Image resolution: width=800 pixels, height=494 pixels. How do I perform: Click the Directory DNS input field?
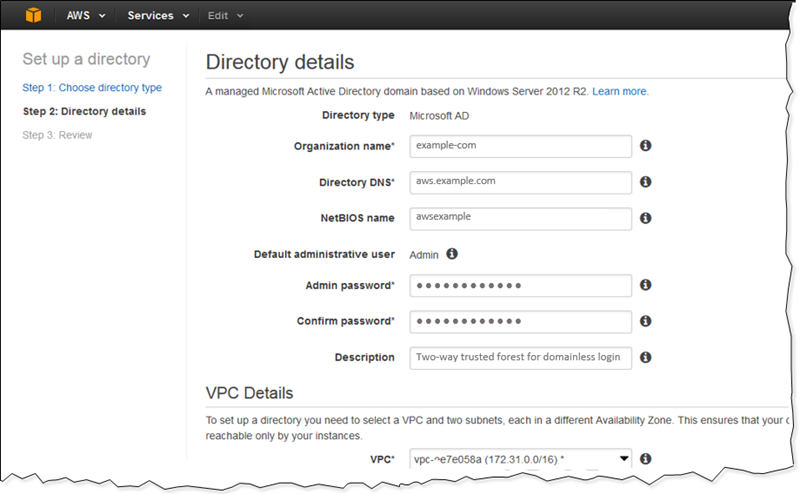tap(520, 182)
